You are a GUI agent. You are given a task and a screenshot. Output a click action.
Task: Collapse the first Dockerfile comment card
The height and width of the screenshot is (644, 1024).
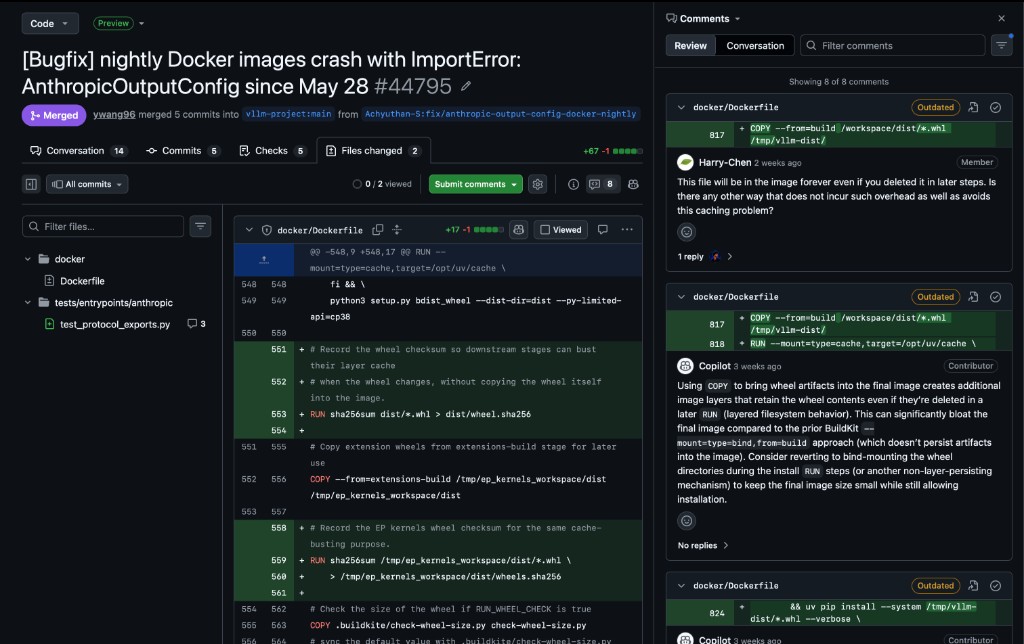[x=681, y=107]
